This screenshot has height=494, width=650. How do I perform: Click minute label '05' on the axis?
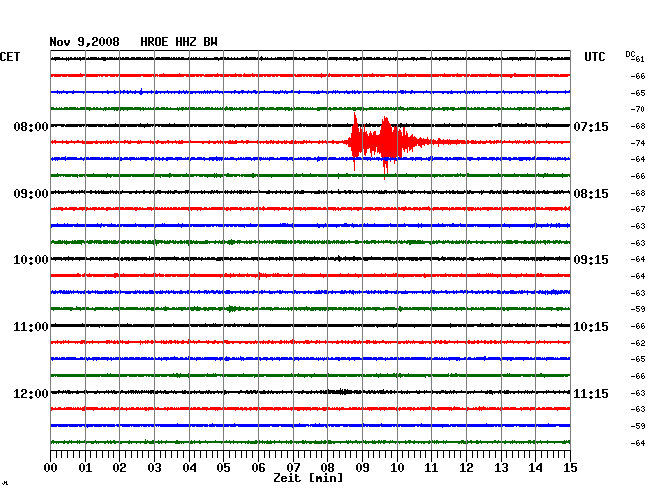coord(223,468)
